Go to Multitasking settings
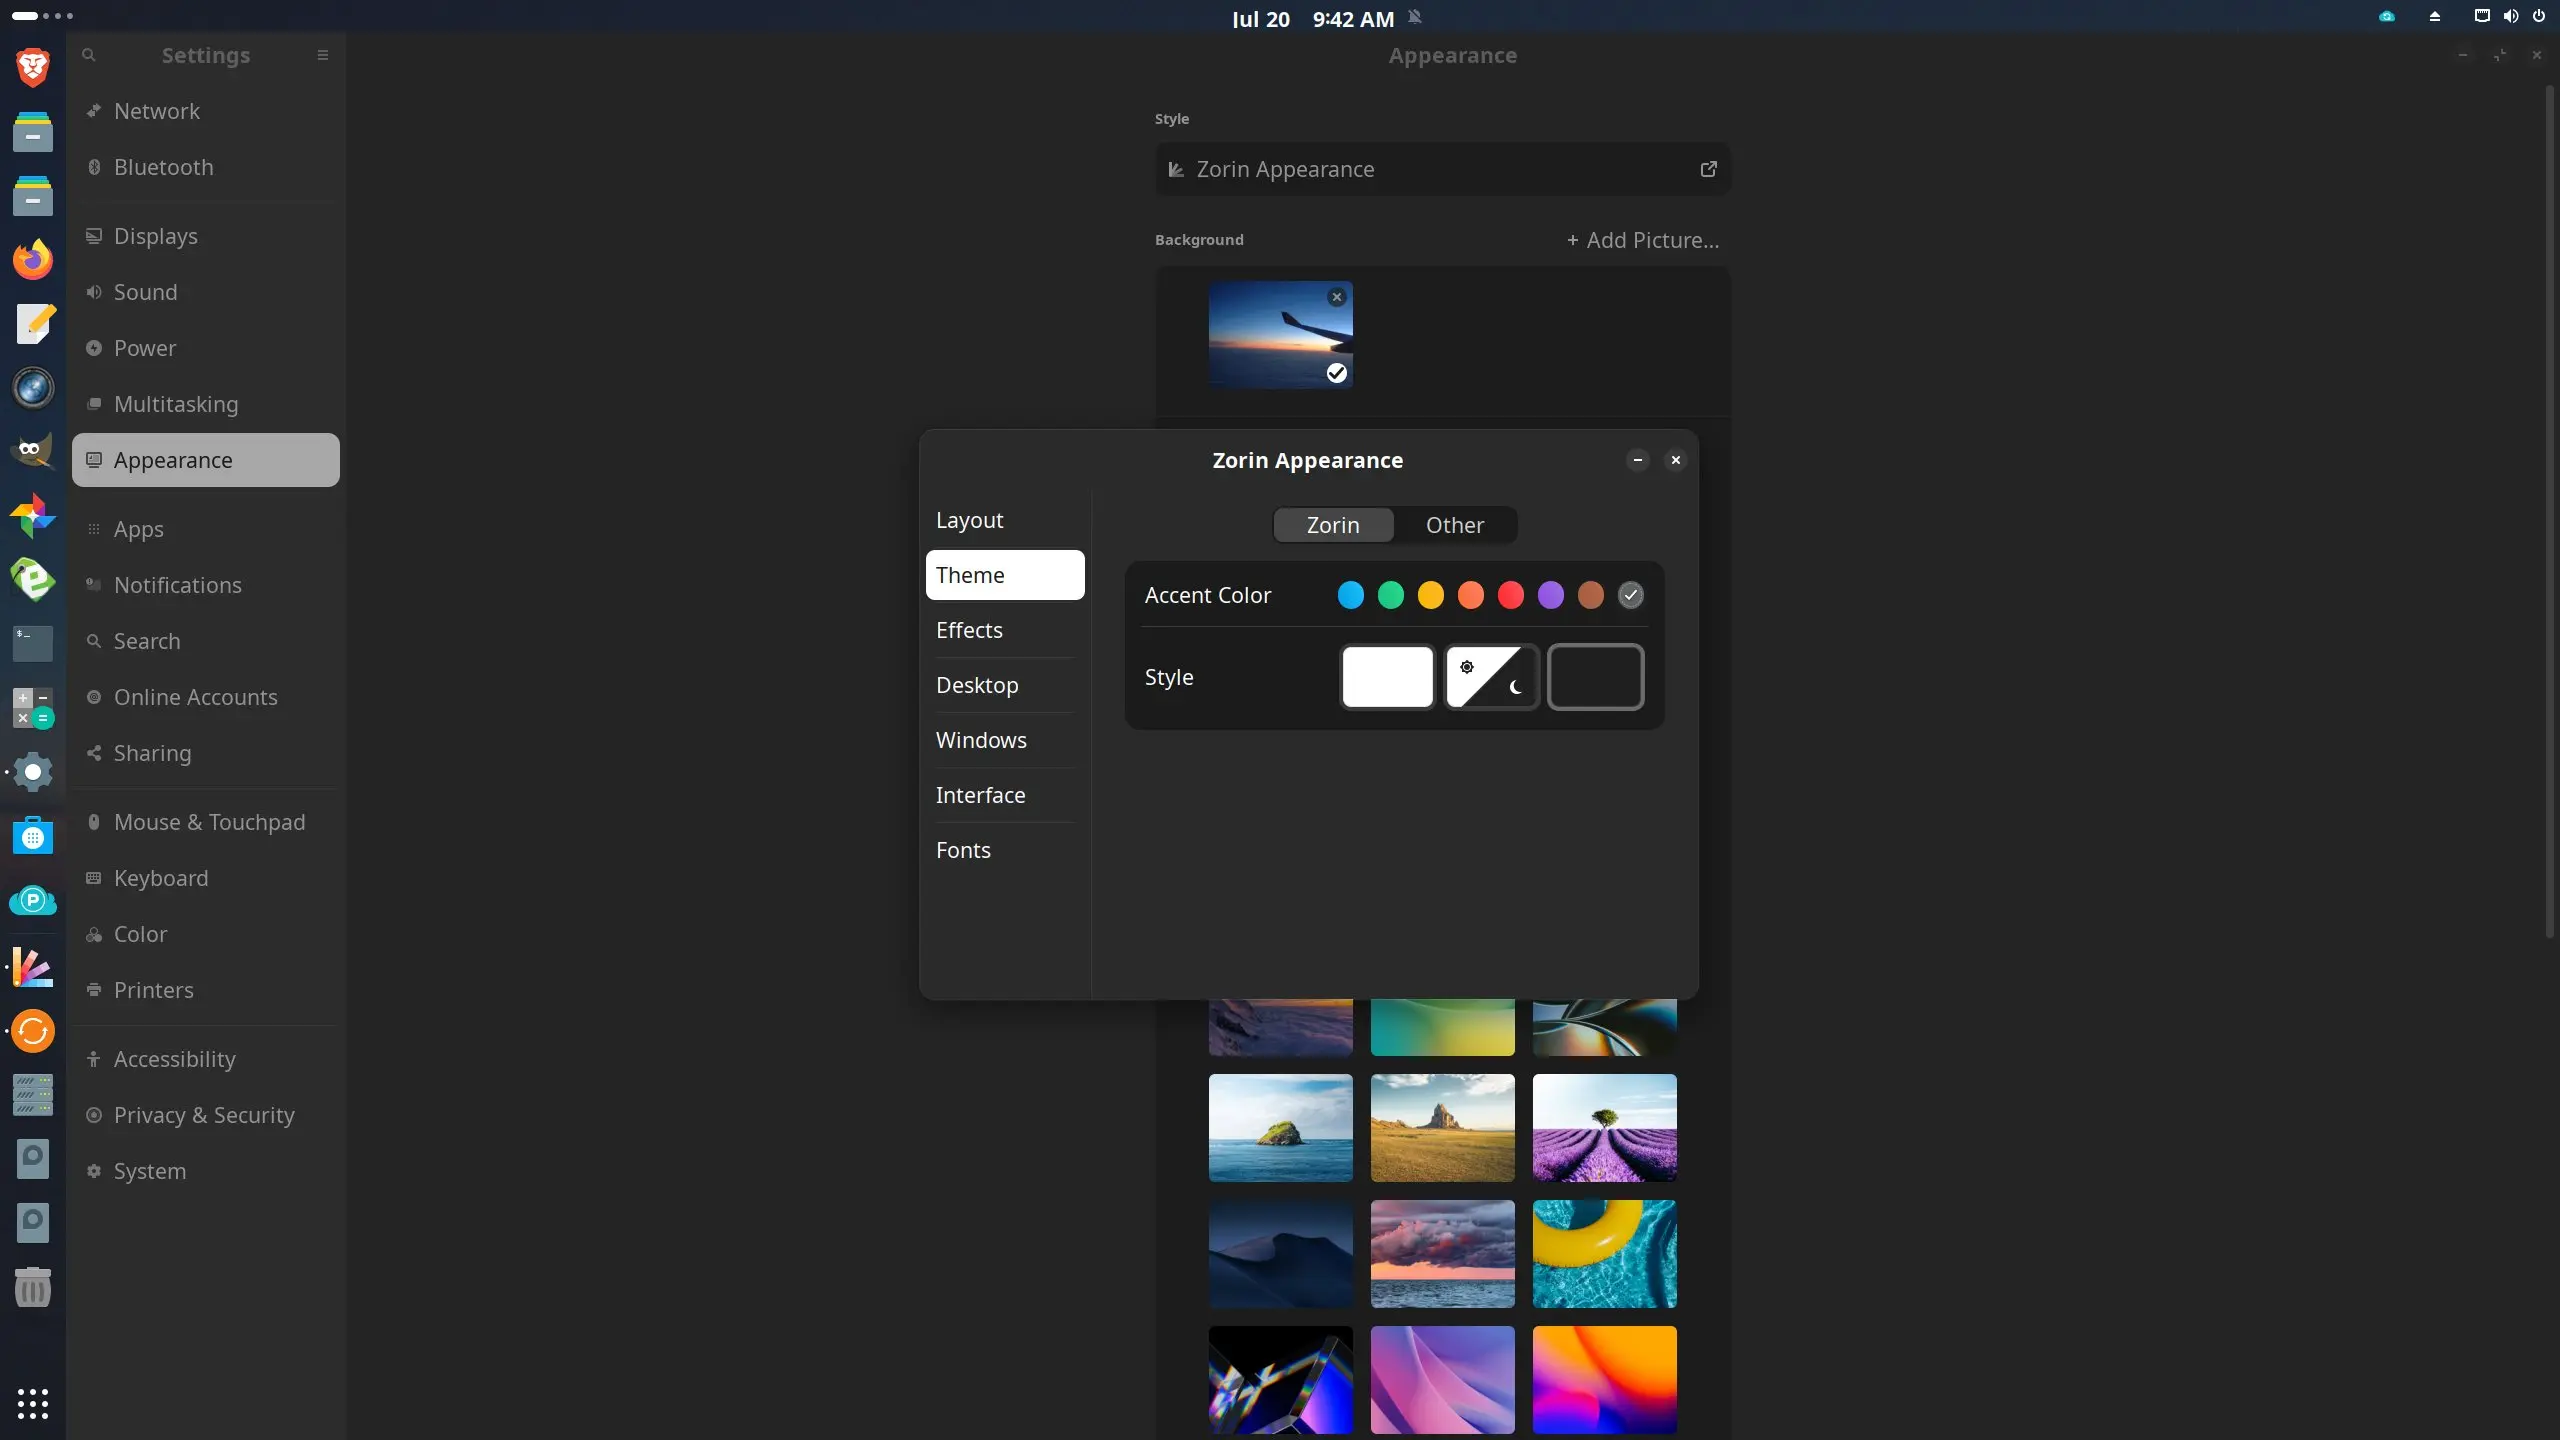The height and width of the screenshot is (1440, 2560). coord(205,404)
